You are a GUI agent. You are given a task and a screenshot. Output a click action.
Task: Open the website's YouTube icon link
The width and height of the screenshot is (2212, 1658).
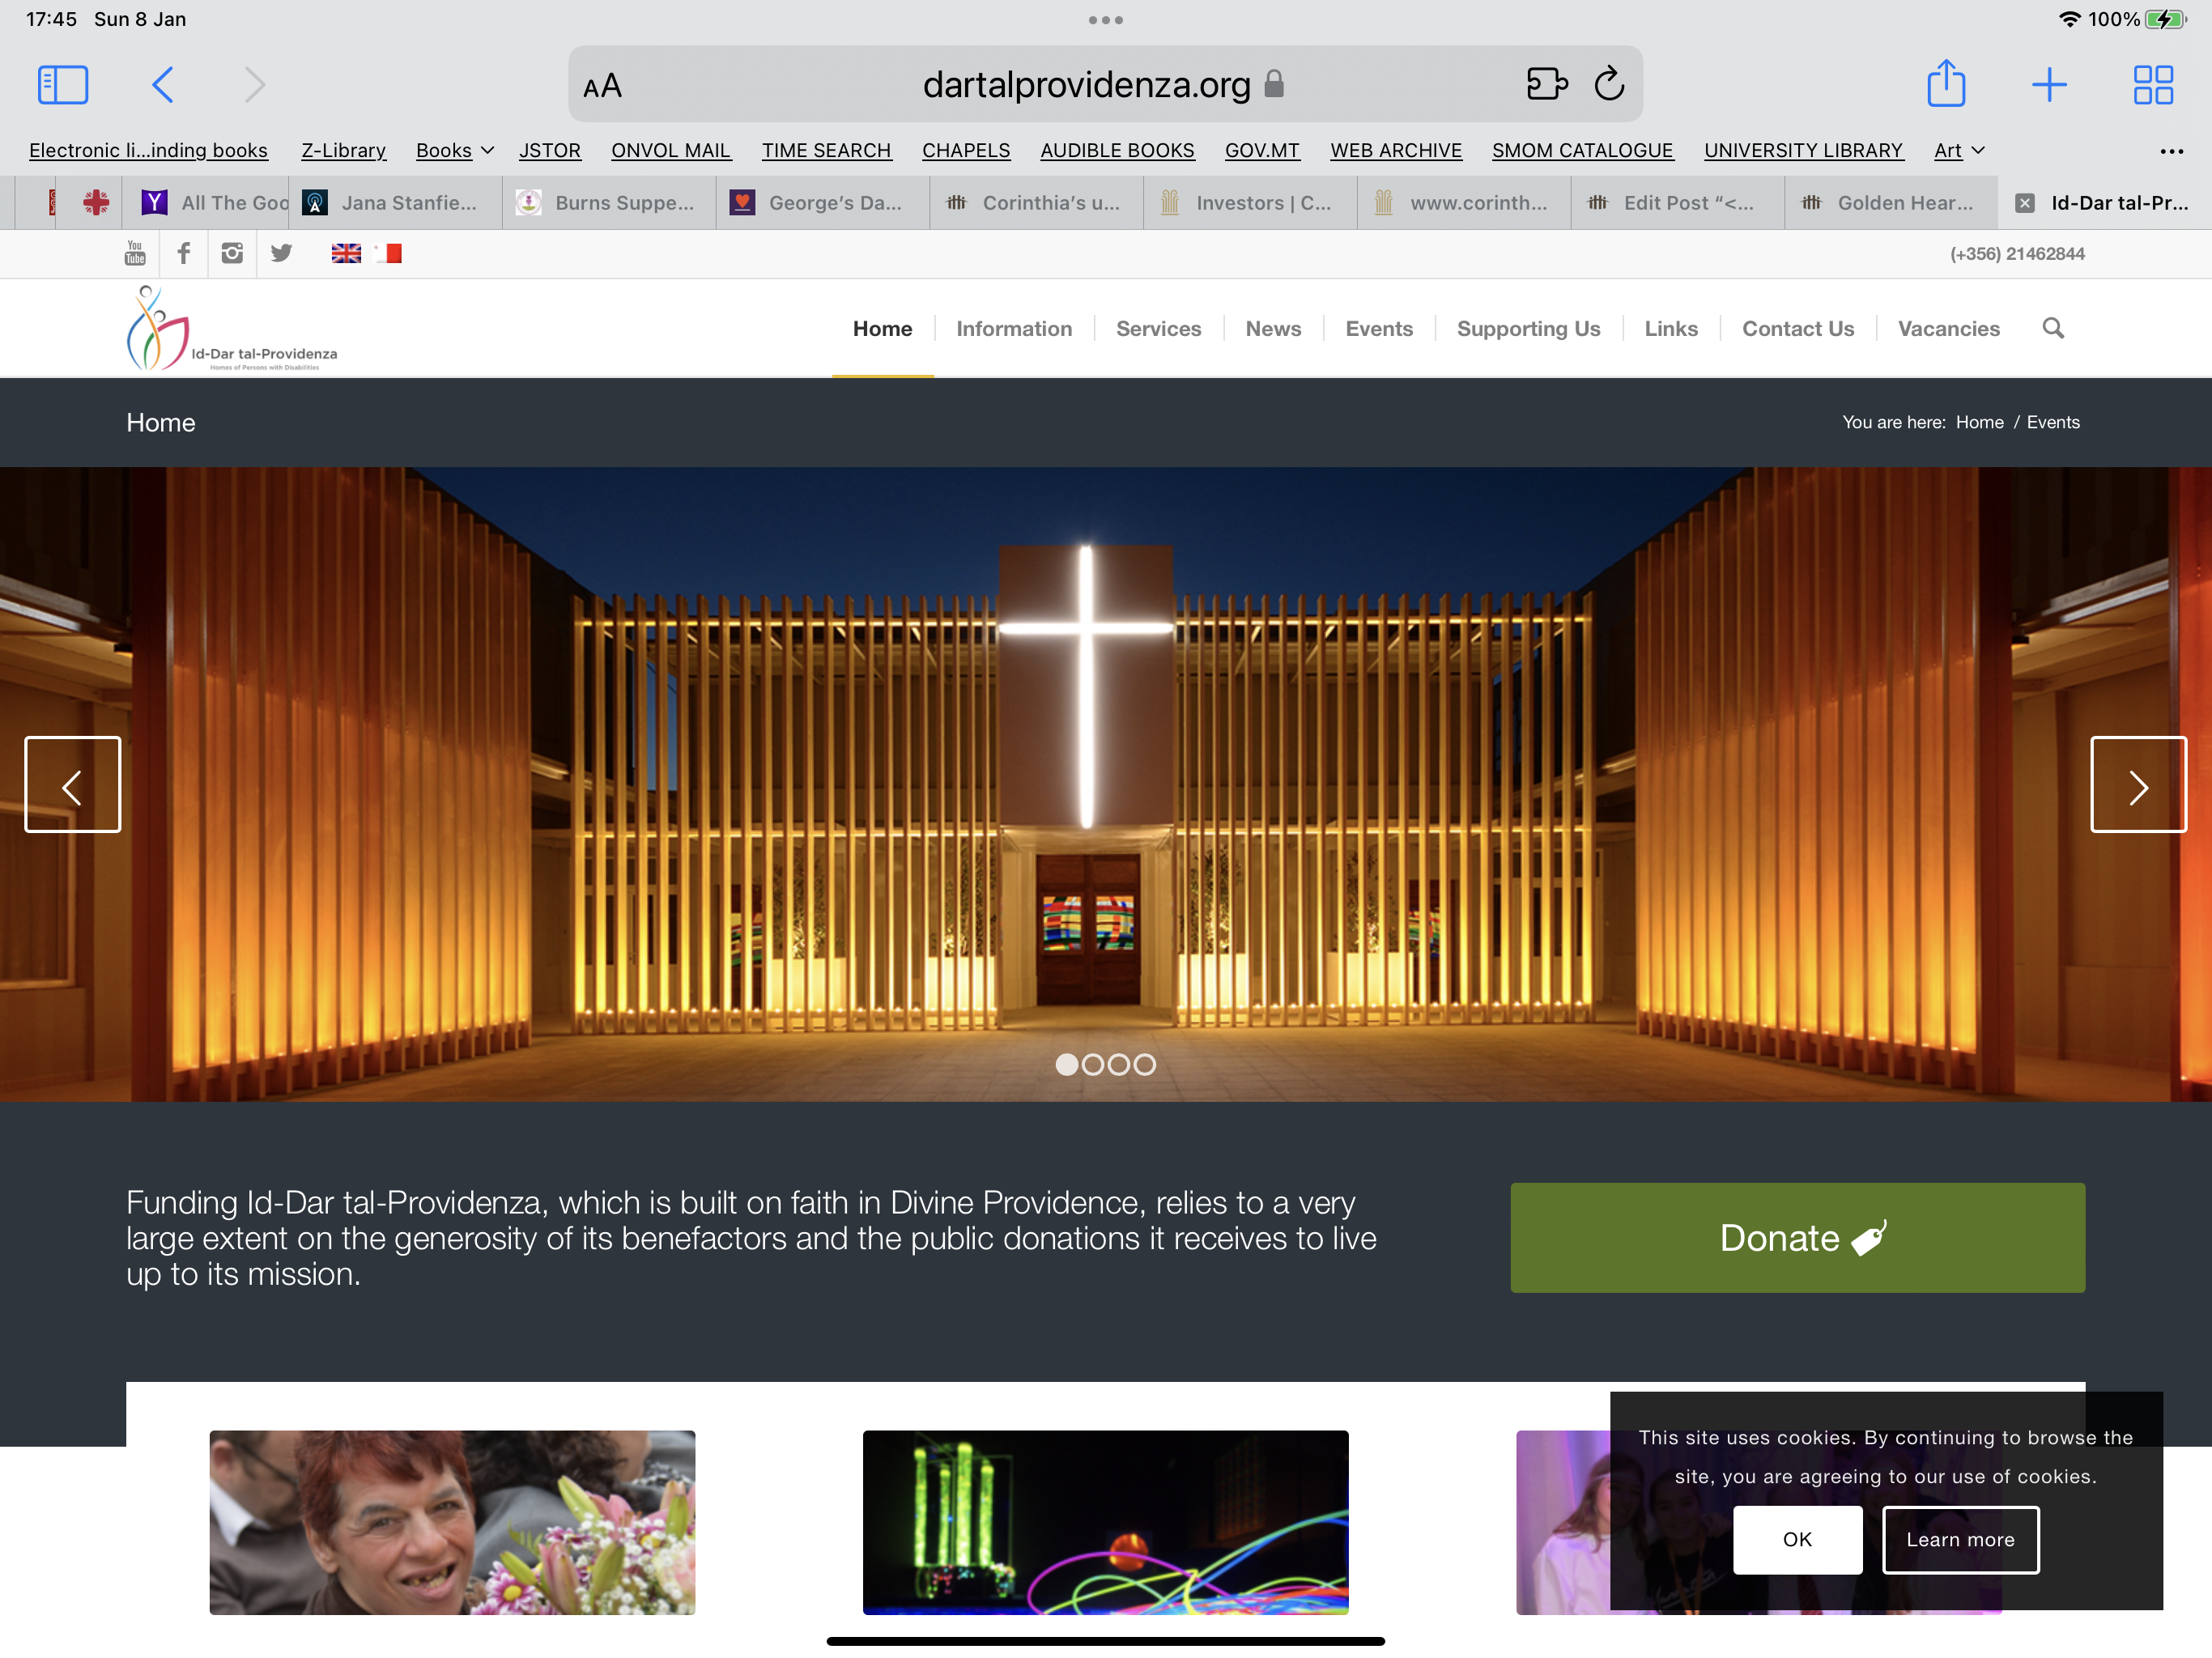tap(135, 253)
